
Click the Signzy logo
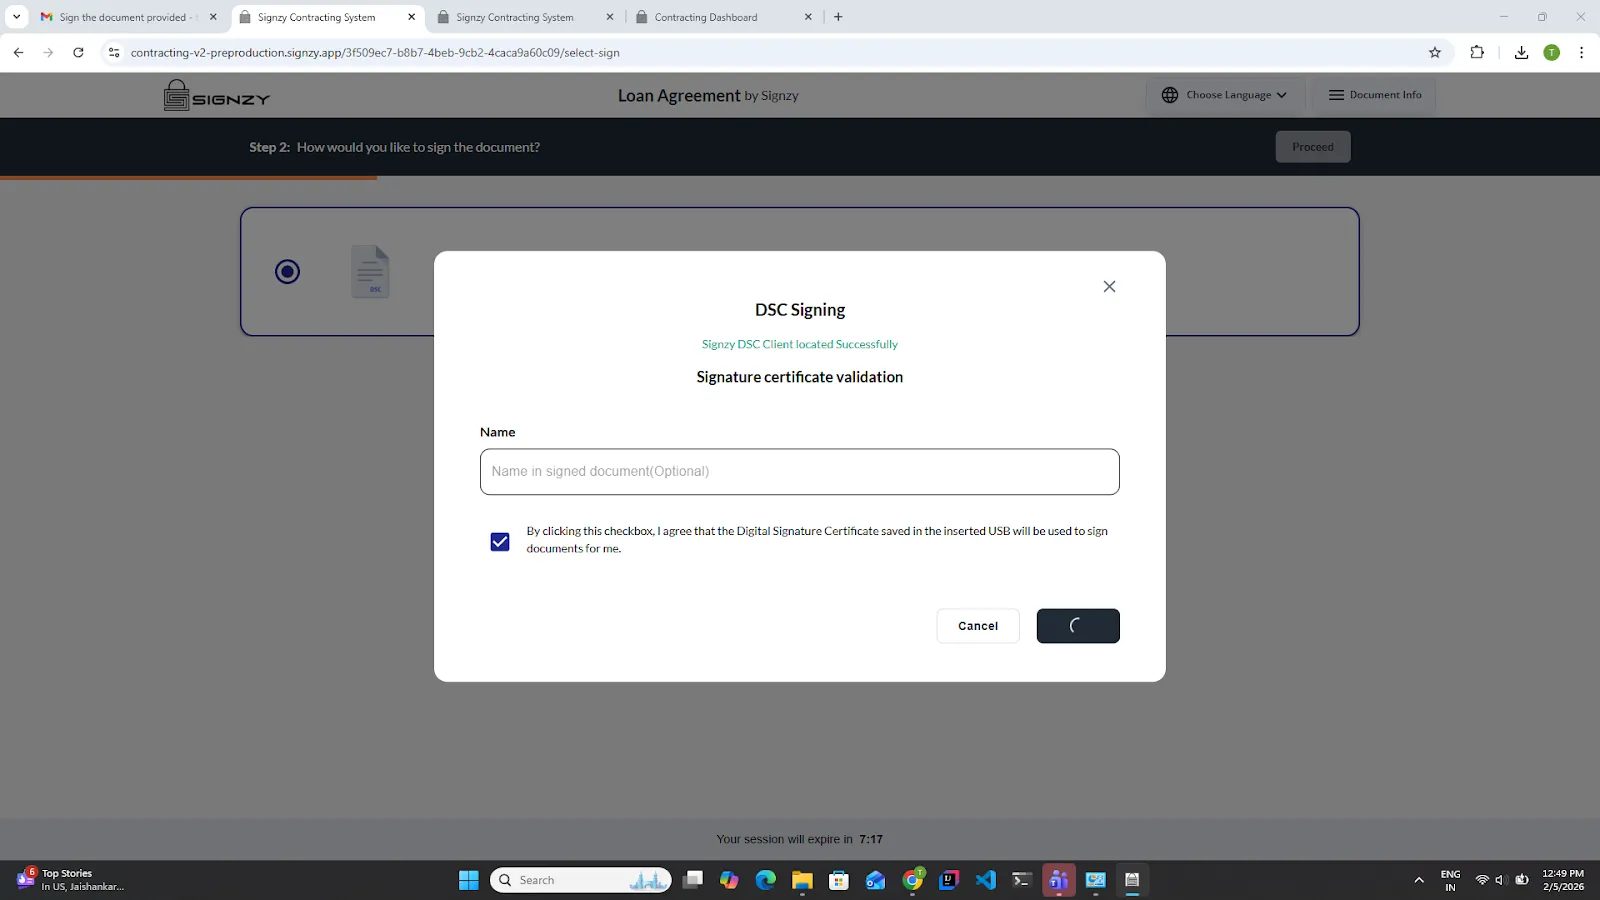[217, 95]
